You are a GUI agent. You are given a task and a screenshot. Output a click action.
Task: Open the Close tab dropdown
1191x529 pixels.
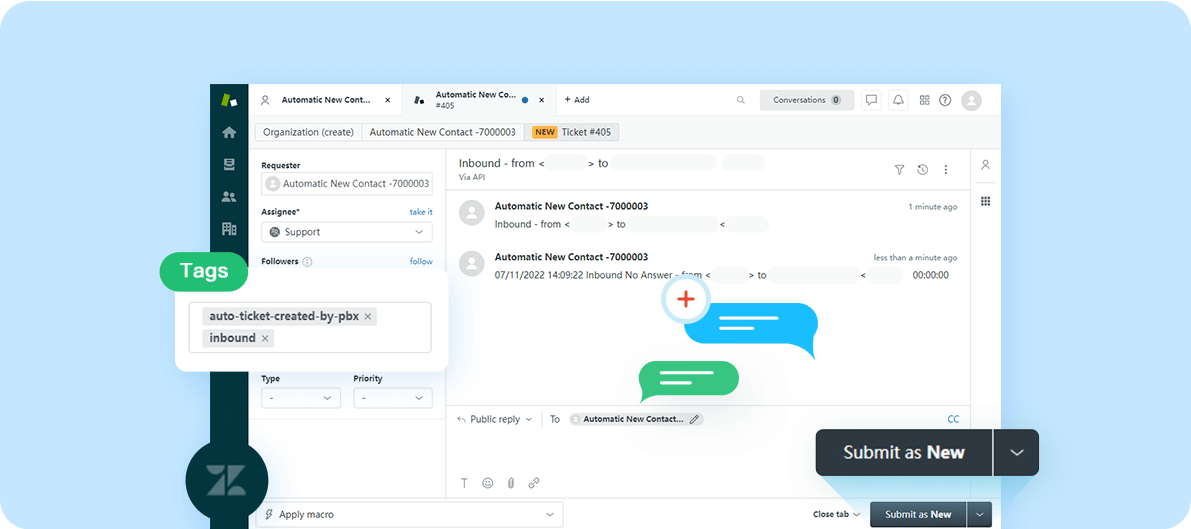[836, 515]
